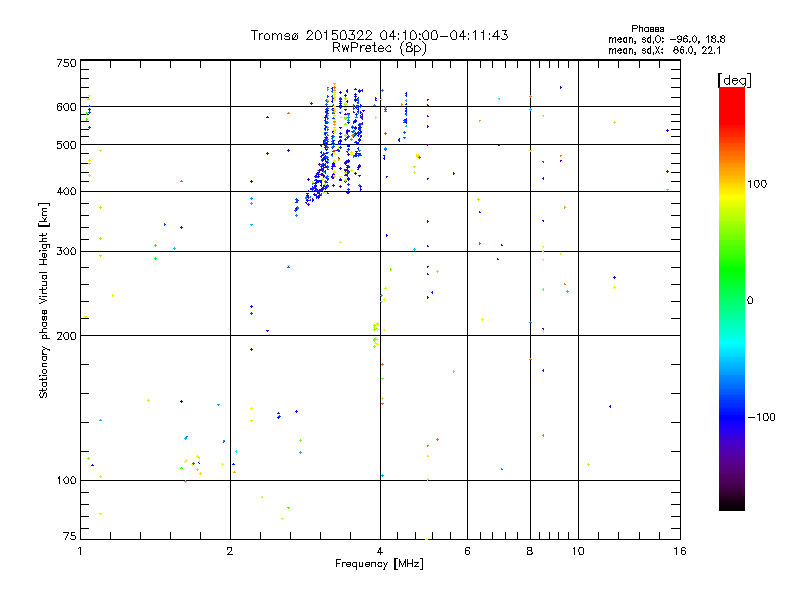
Task: Click the dense blue echo trace cluster
Action: (334, 145)
